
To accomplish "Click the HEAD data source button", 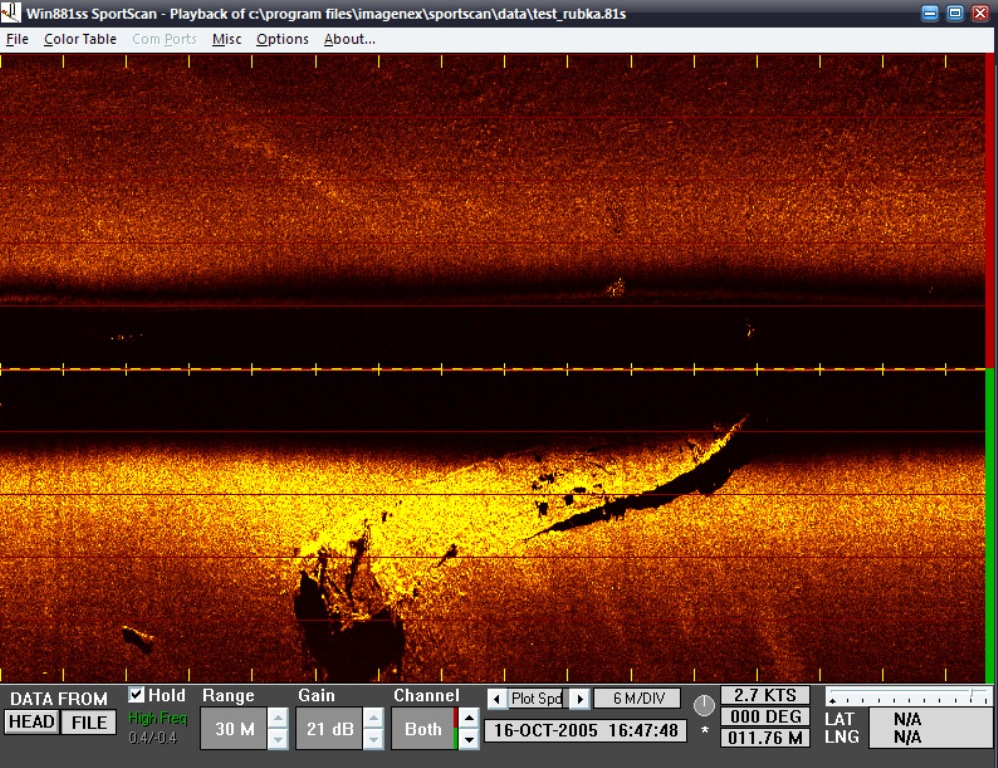I will [31, 723].
